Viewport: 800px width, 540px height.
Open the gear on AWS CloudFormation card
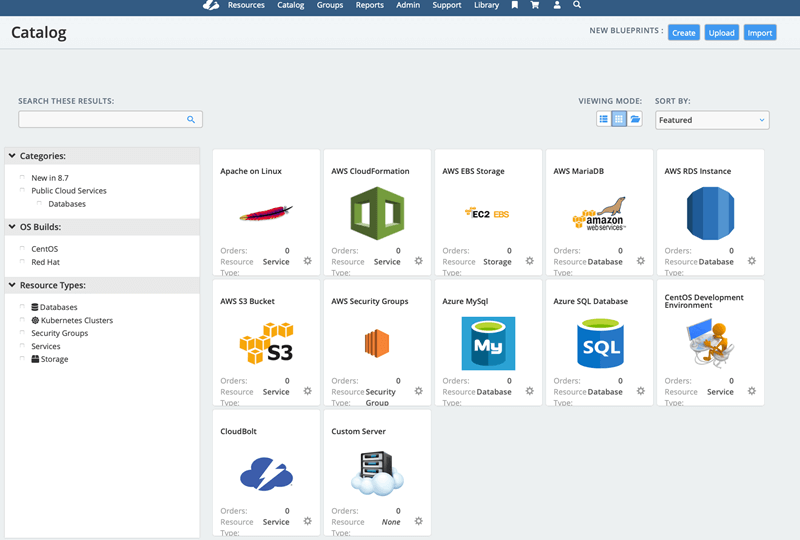pyautogui.click(x=419, y=261)
